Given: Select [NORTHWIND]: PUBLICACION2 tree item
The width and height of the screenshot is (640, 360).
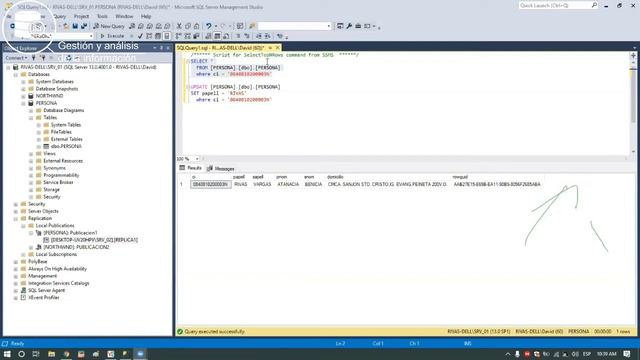Looking at the screenshot, I should [x=76, y=247].
